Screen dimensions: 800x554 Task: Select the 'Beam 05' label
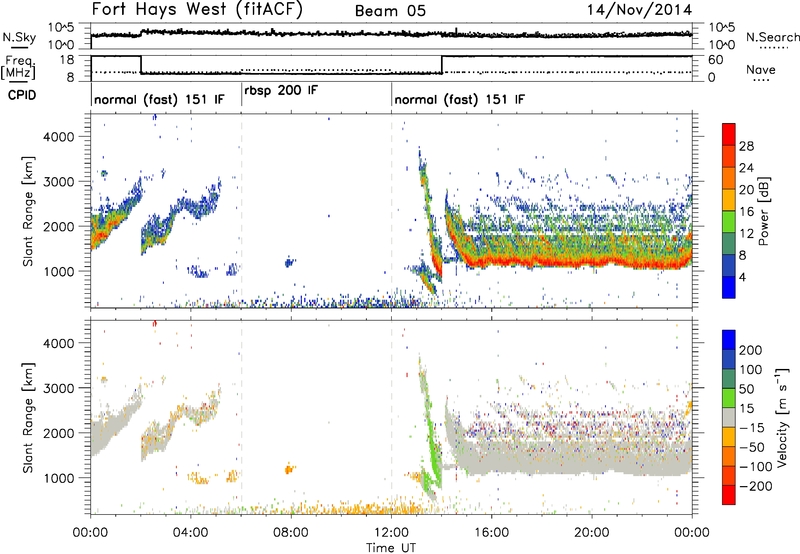390,11
